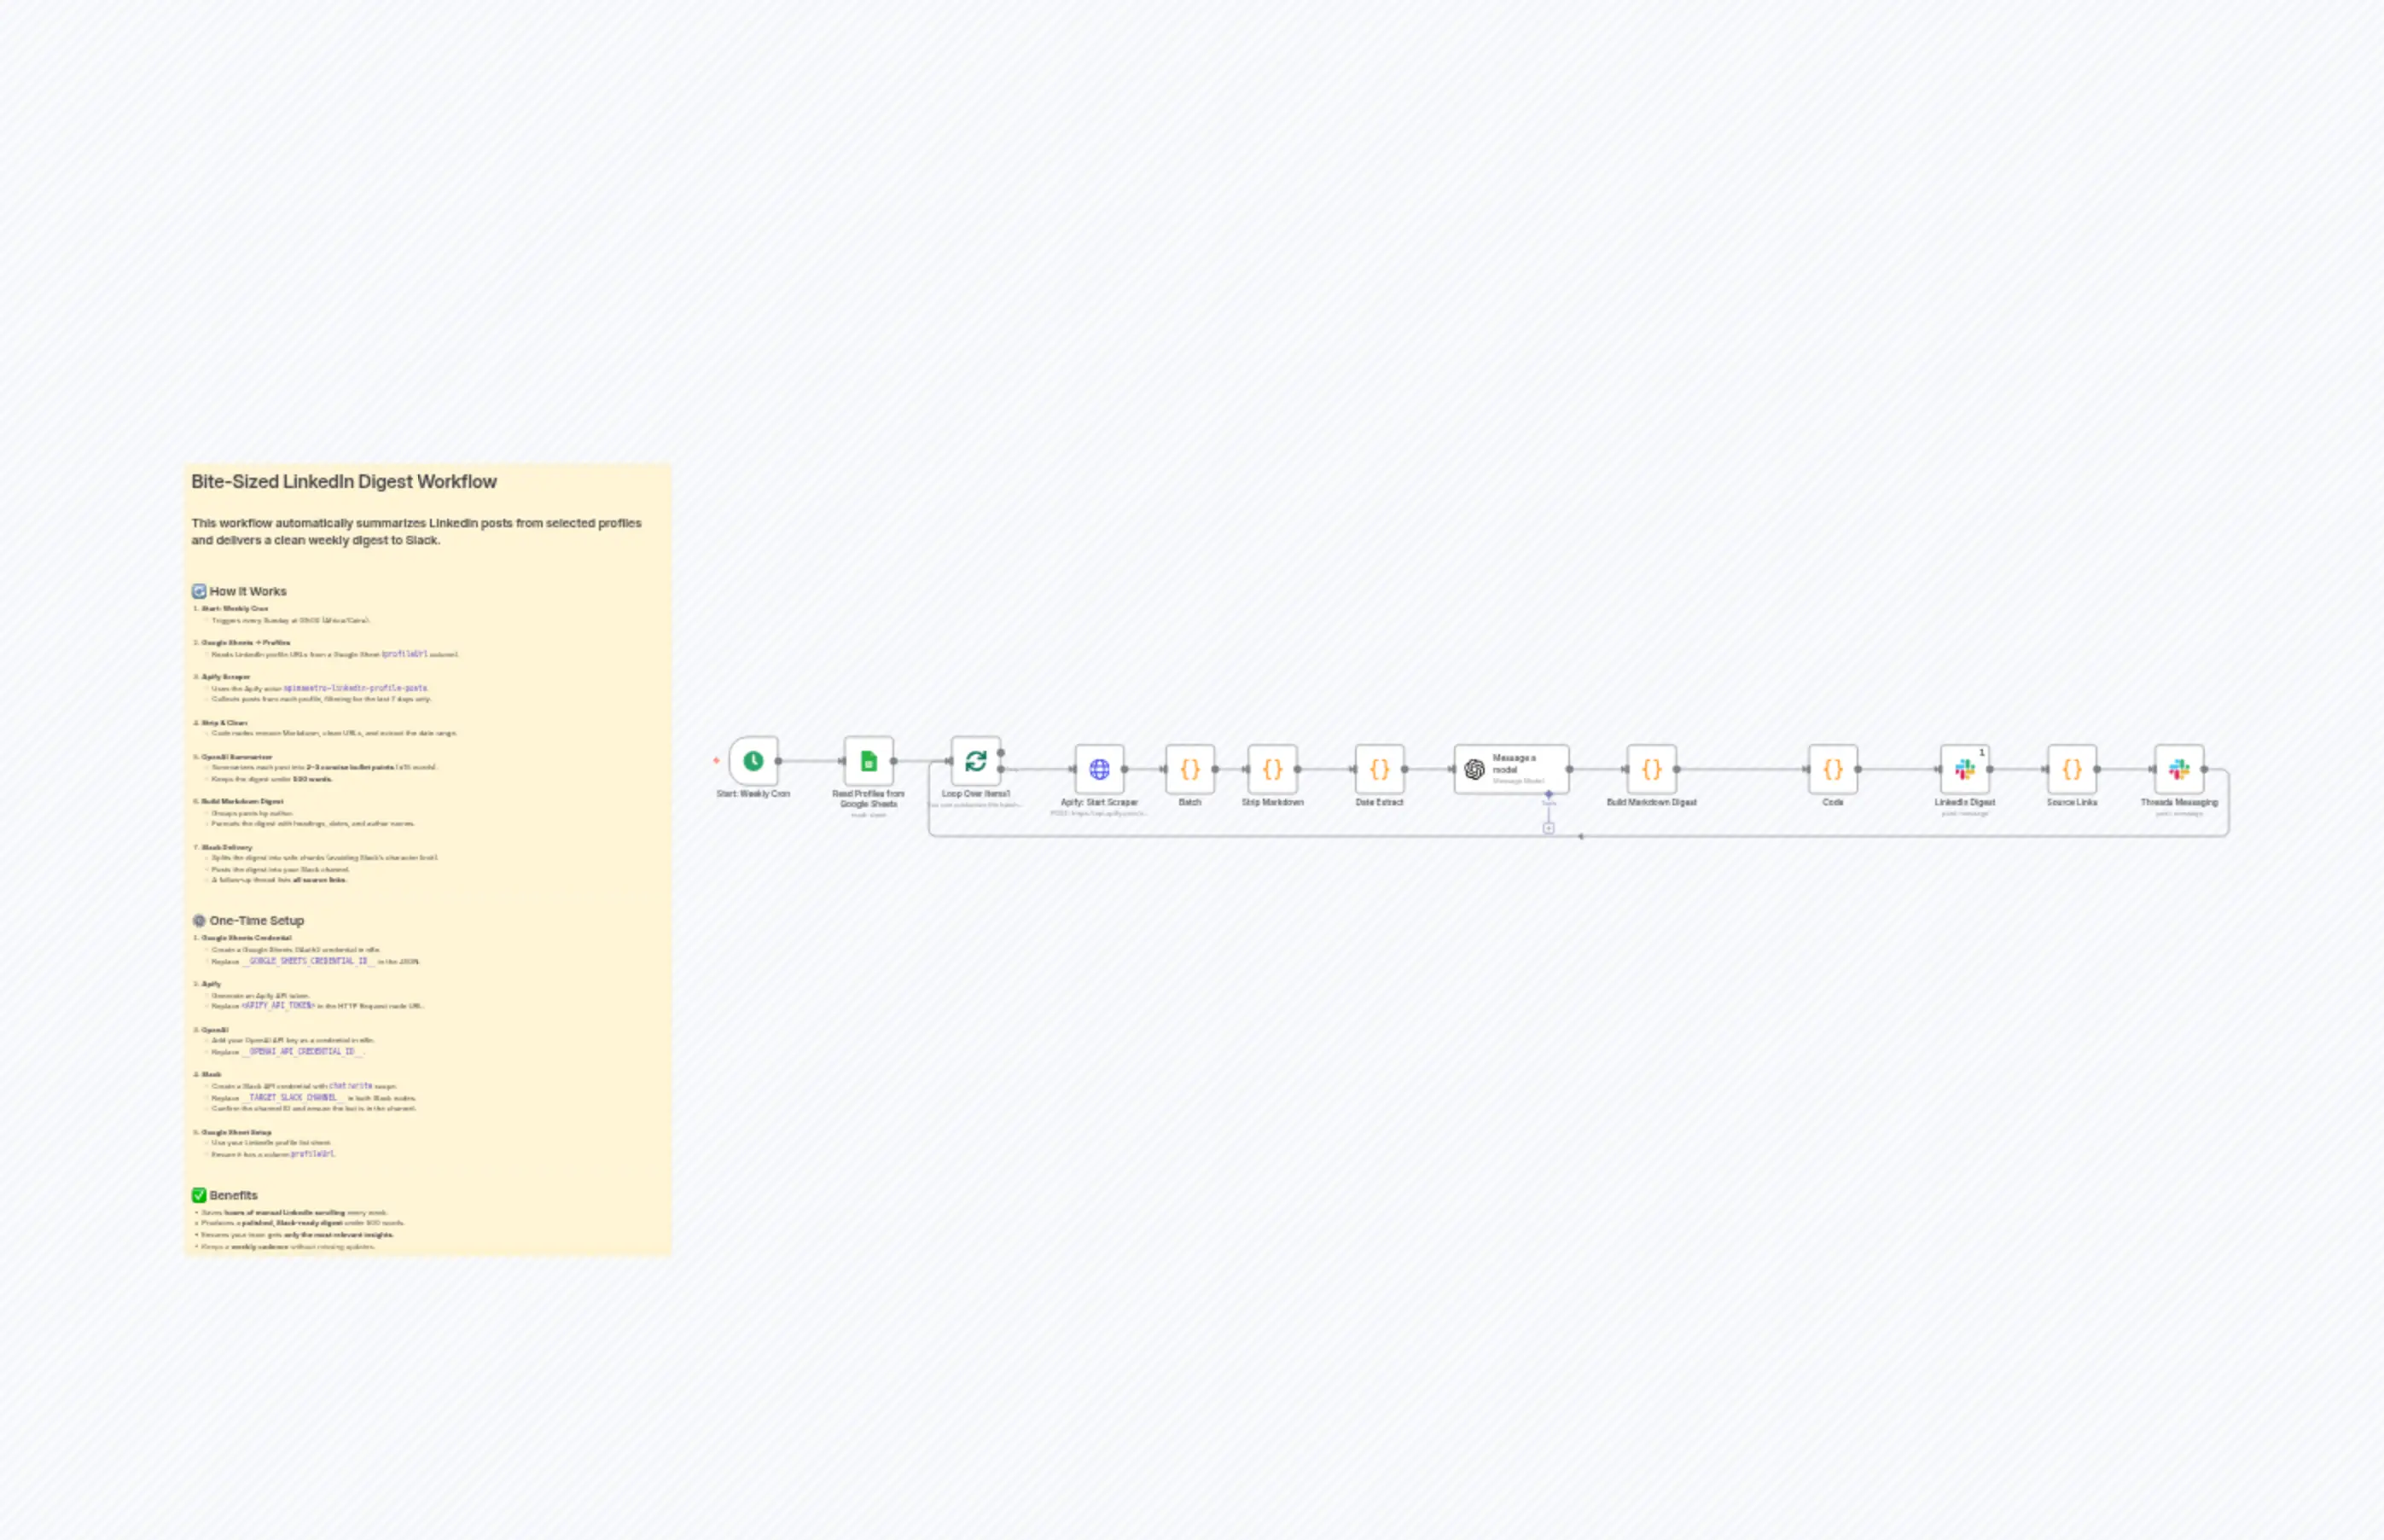Open the Strip Markdown node

1272,770
